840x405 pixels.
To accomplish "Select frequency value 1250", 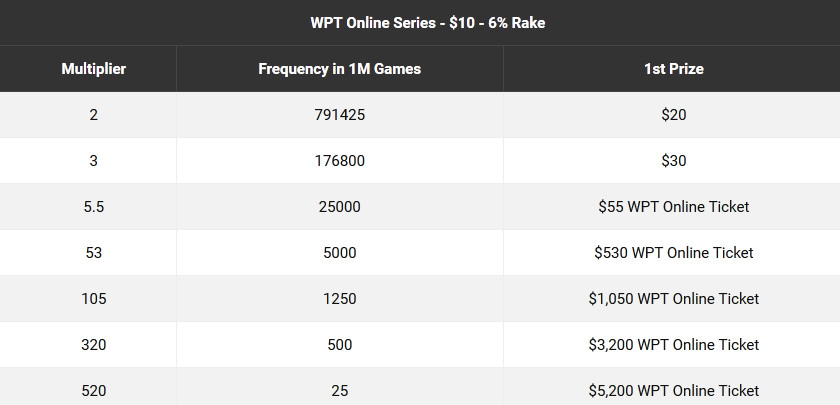I will click(340, 299).
